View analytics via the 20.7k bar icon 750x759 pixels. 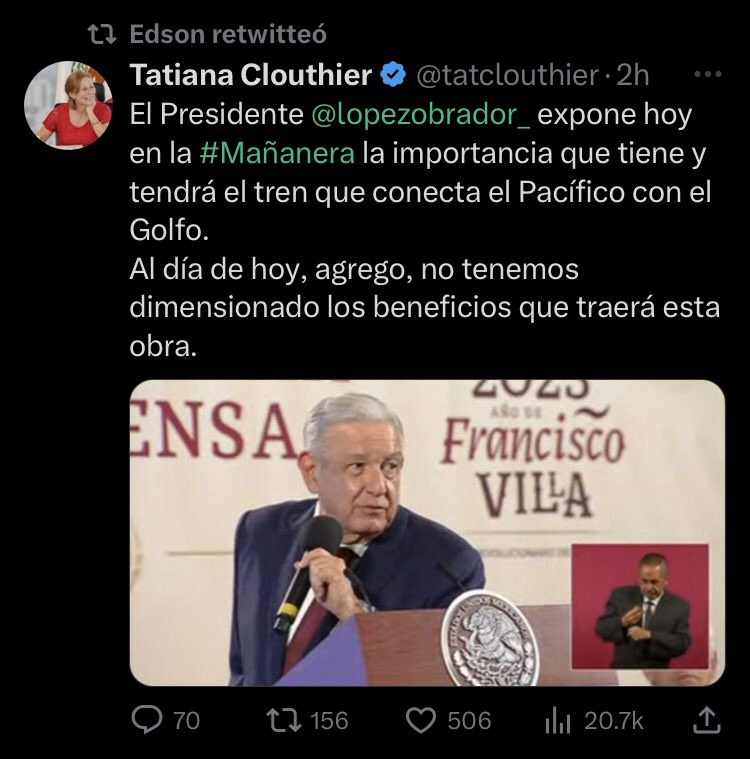pos(557,721)
